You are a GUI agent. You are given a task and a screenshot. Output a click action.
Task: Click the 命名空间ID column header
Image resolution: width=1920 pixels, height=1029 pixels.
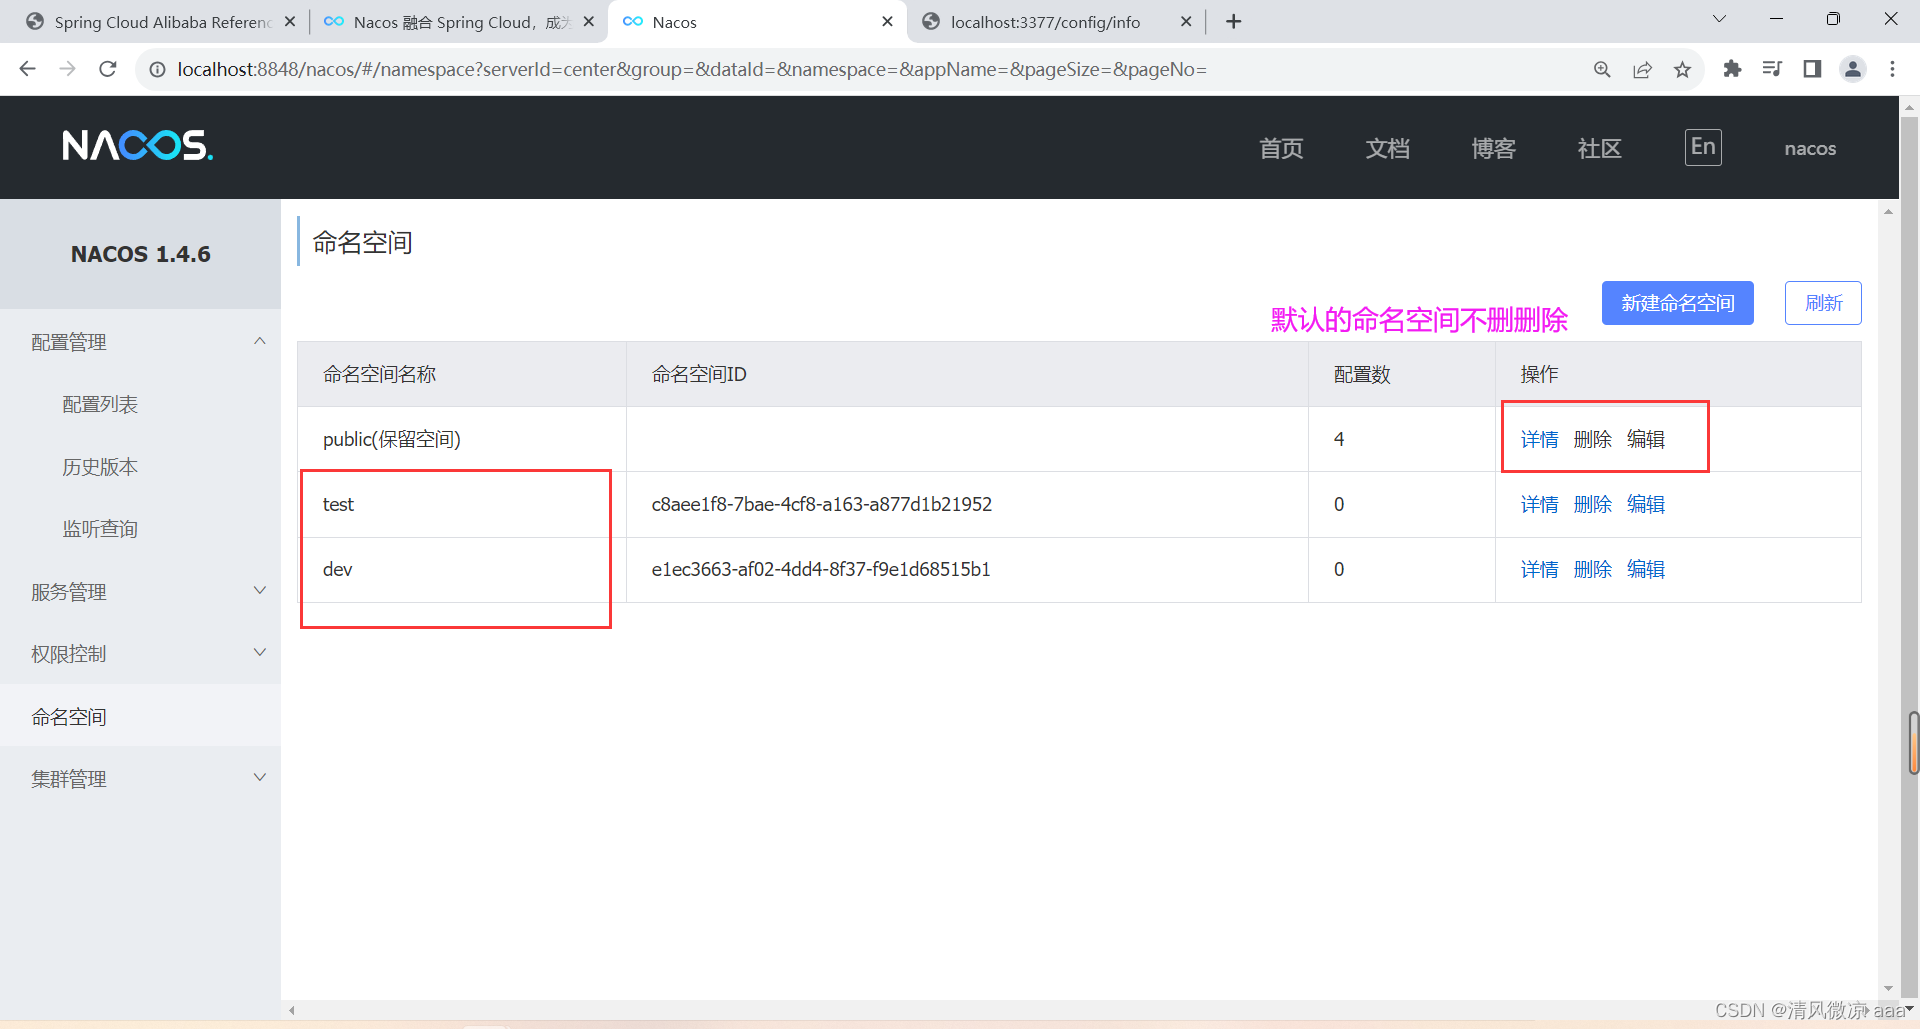click(967, 374)
